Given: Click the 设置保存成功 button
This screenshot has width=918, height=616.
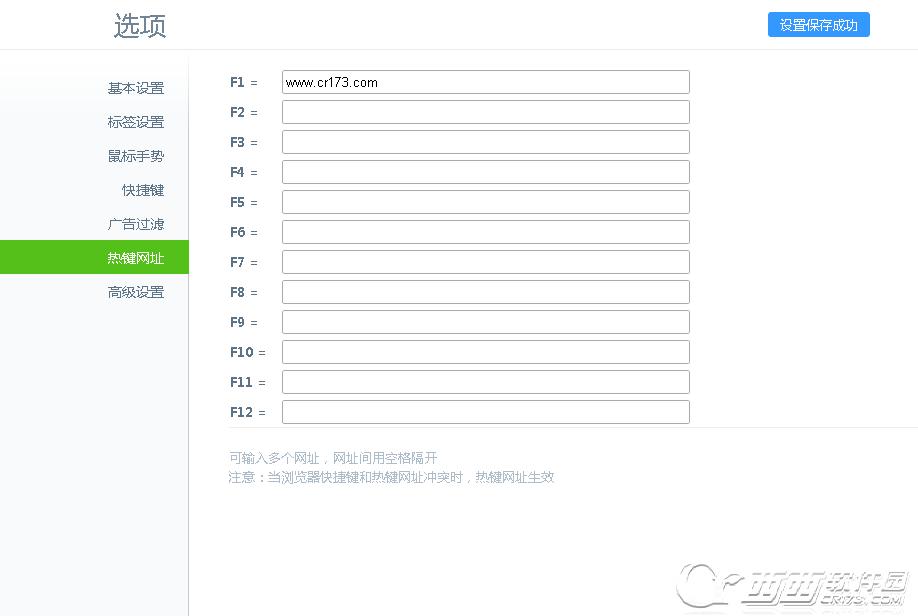Looking at the screenshot, I should click(818, 25).
